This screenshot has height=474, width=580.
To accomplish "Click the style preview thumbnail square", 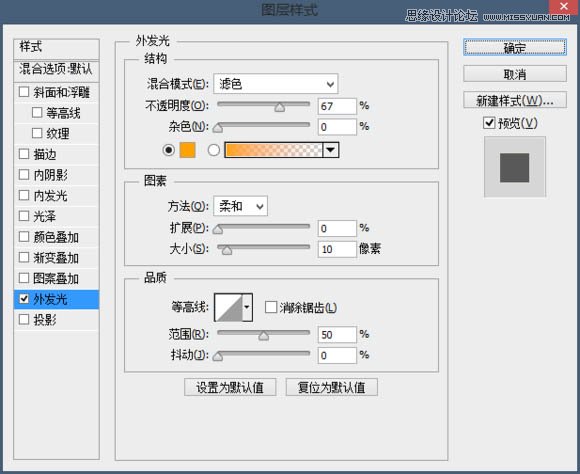I will (x=515, y=168).
